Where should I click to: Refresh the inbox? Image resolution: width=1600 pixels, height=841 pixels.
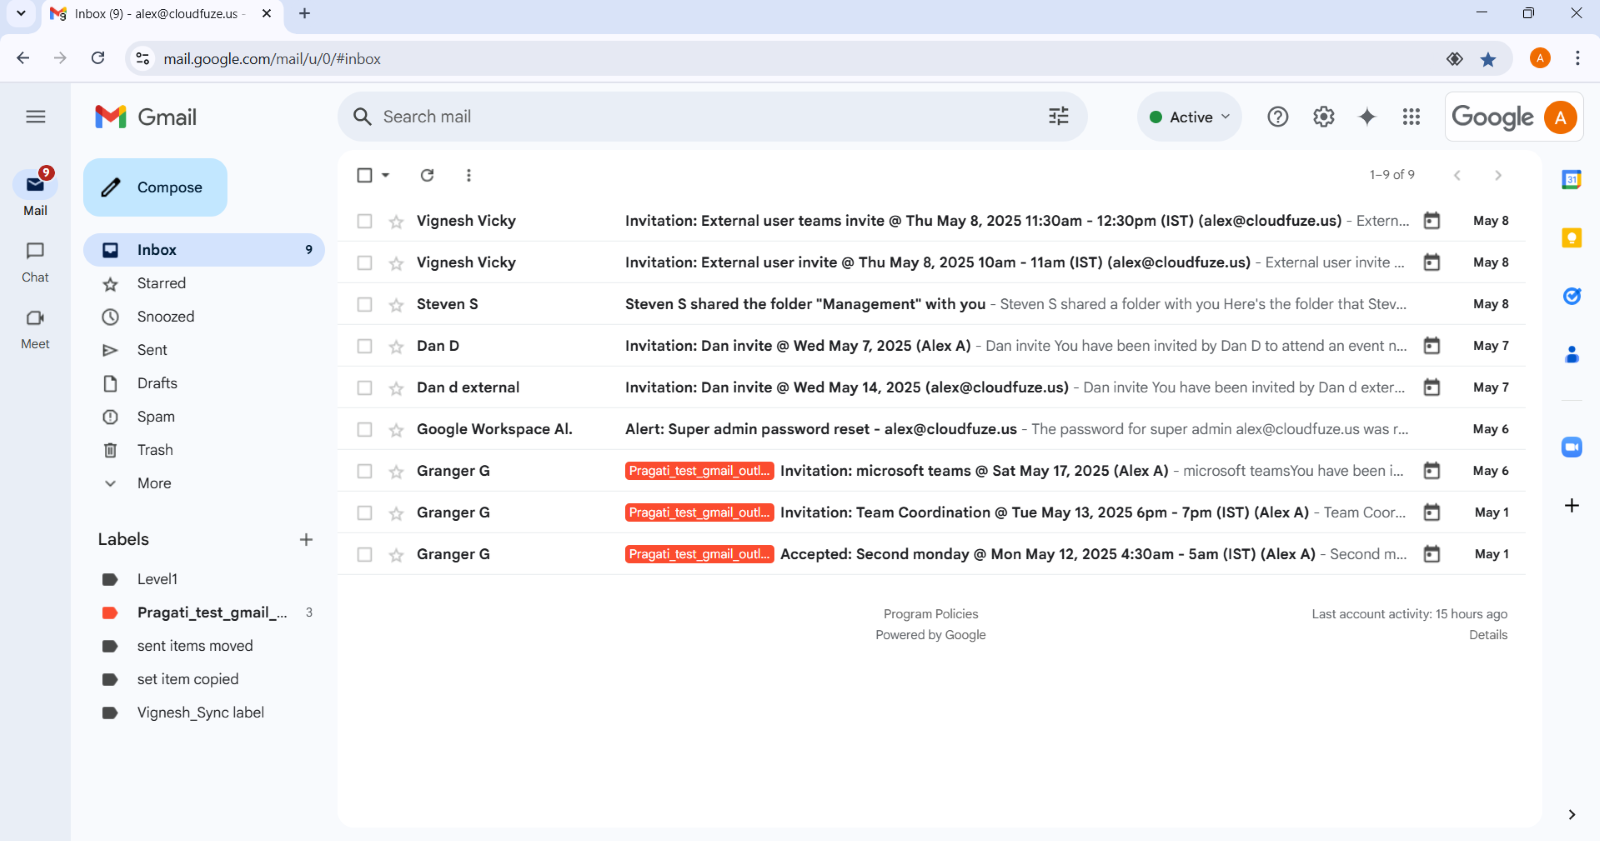pos(427,175)
